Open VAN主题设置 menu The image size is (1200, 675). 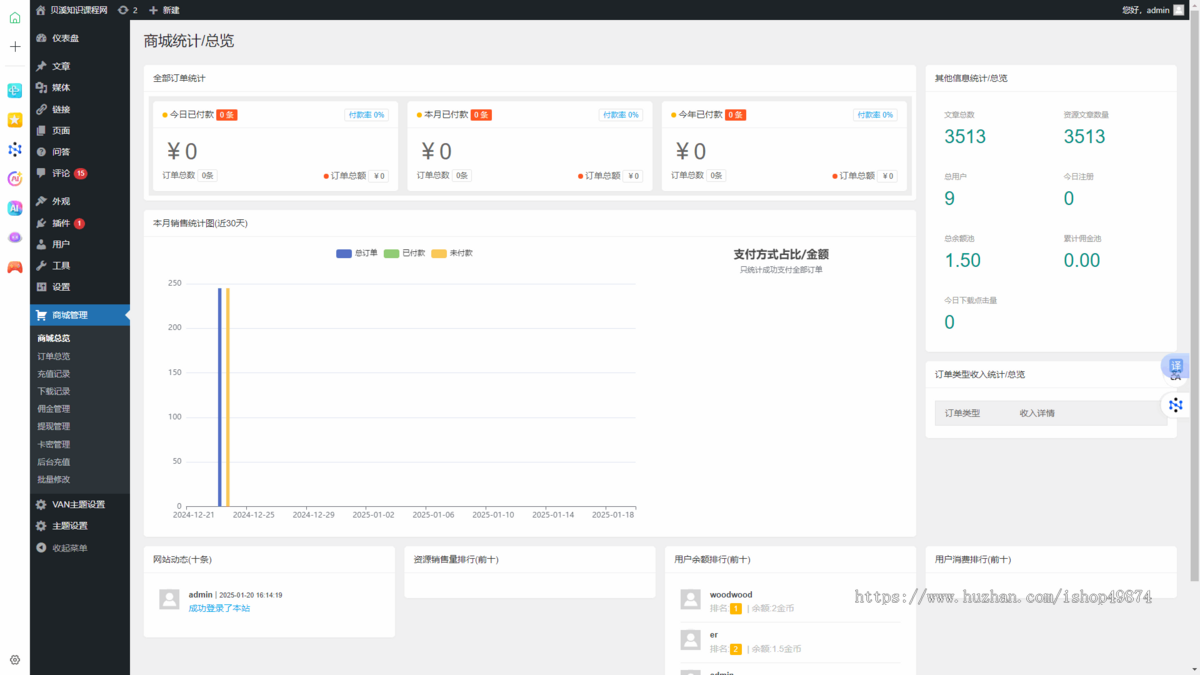pyautogui.click(x=80, y=505)
